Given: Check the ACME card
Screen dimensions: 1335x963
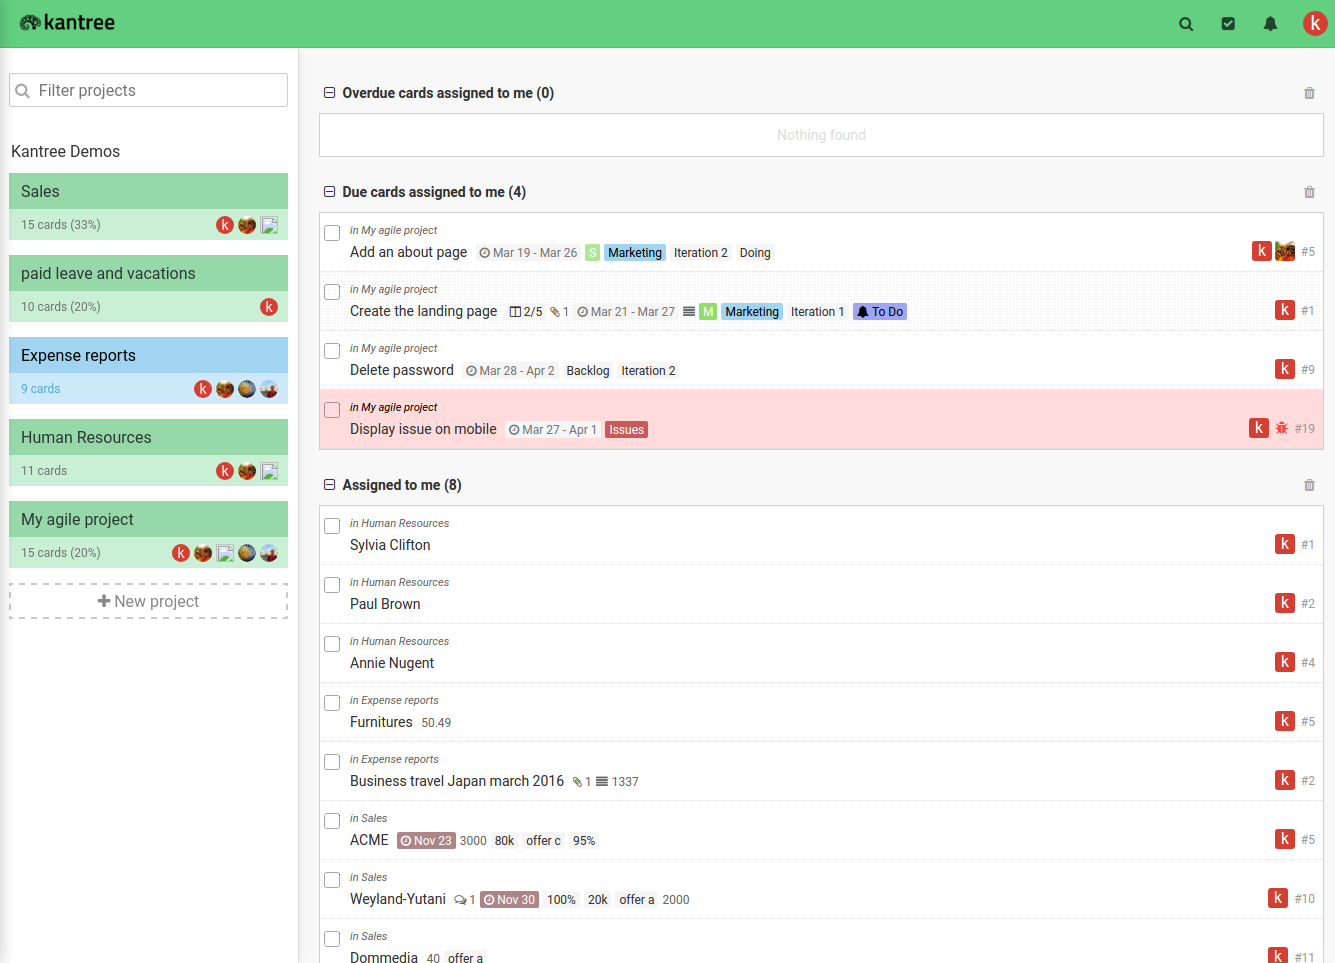Looking at the screenshot, I should pyautogui.click(x=332, y=821).
